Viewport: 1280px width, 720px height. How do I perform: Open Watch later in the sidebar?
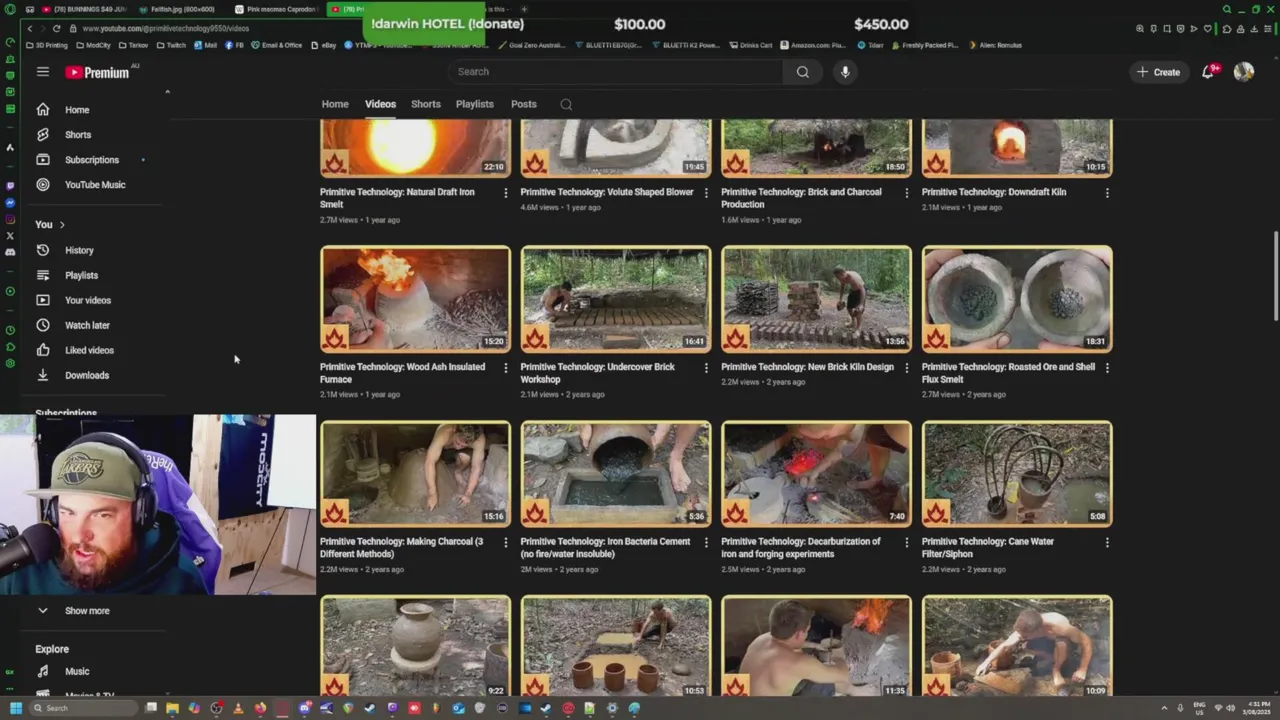[87, 325]
